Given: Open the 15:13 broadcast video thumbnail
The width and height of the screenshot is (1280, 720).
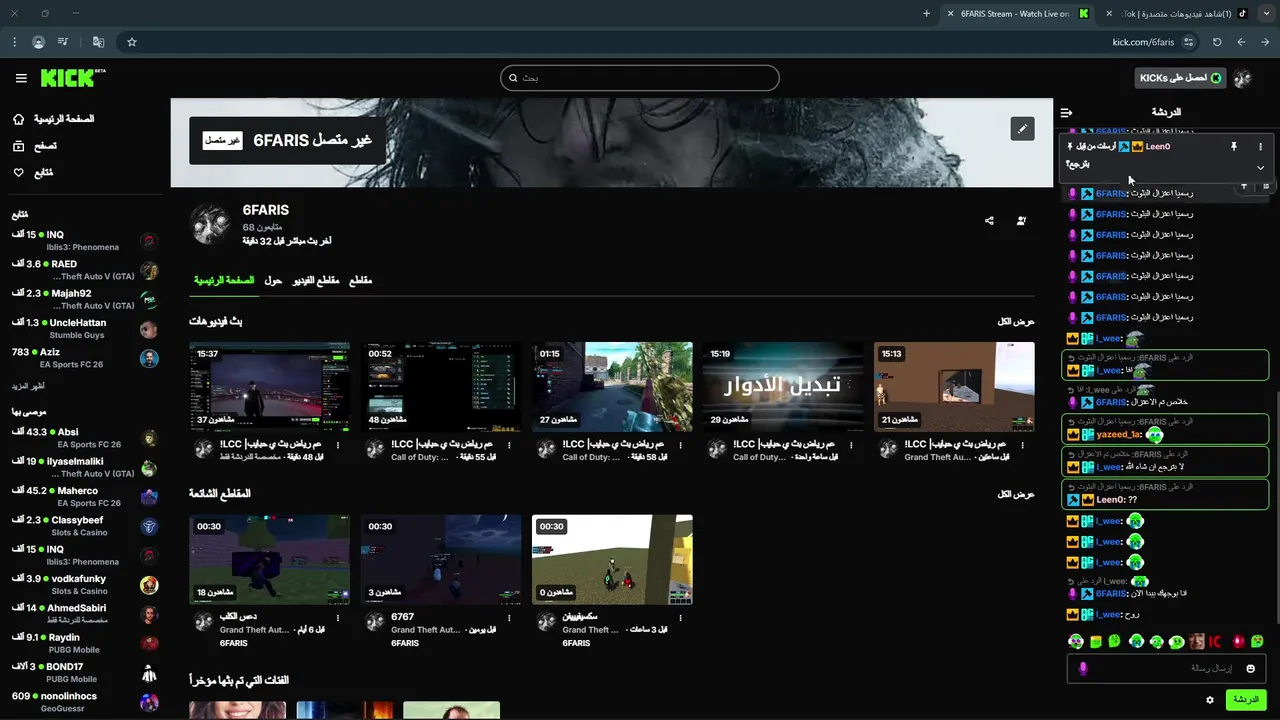Looking at the screenshot, I should pos(954,387).
